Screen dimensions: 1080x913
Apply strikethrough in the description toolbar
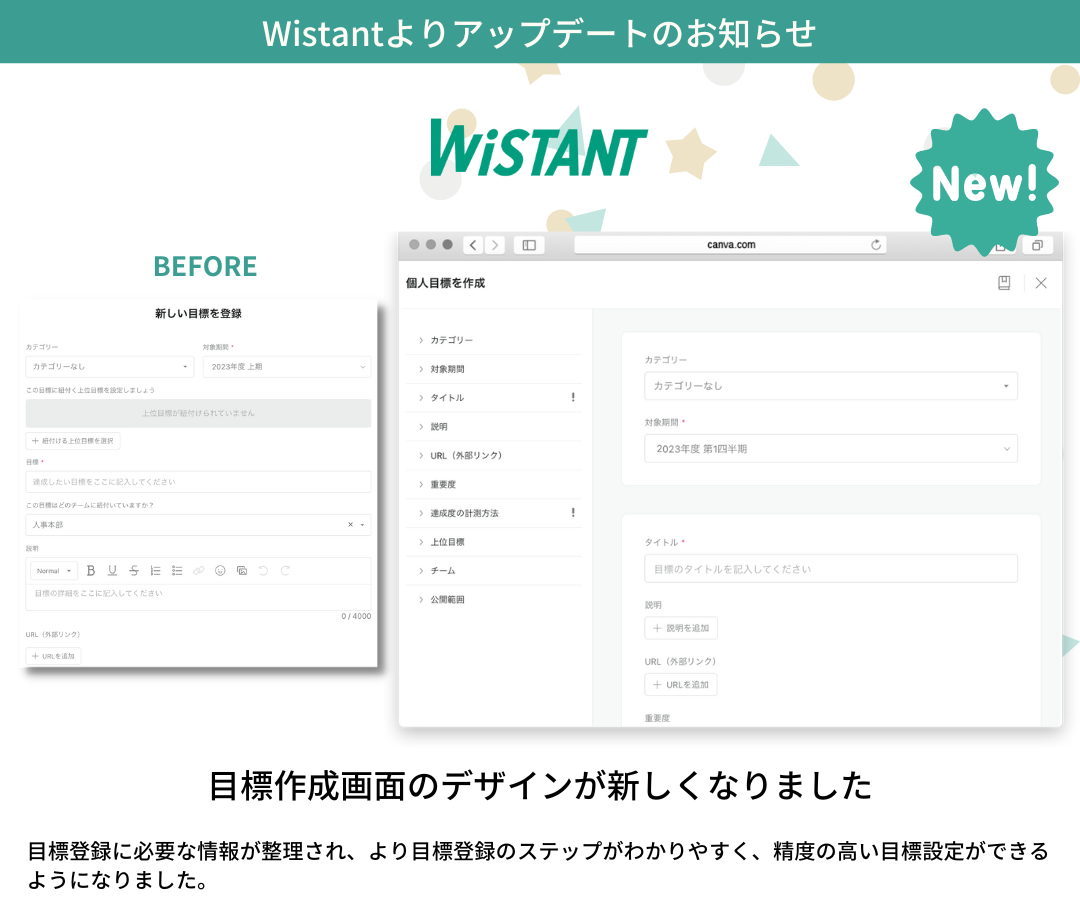134,571
